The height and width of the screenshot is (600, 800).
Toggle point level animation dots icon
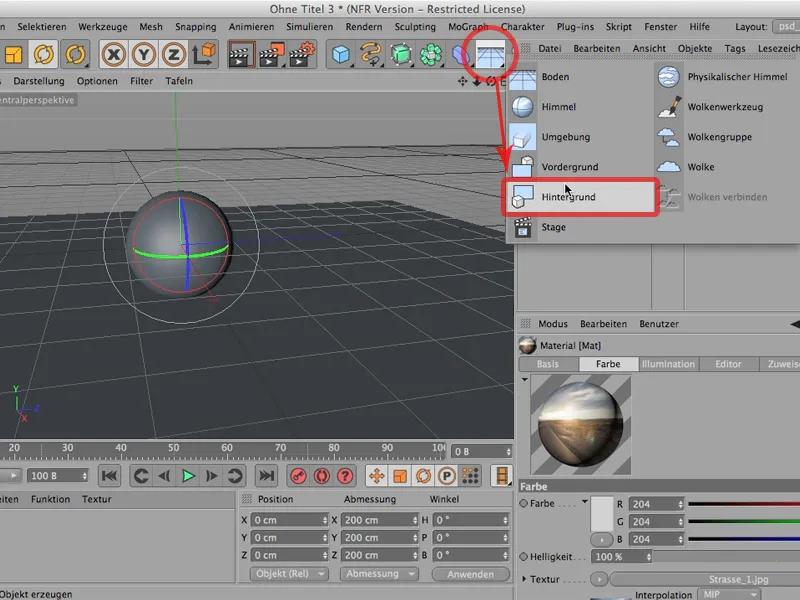pos(470,476)
